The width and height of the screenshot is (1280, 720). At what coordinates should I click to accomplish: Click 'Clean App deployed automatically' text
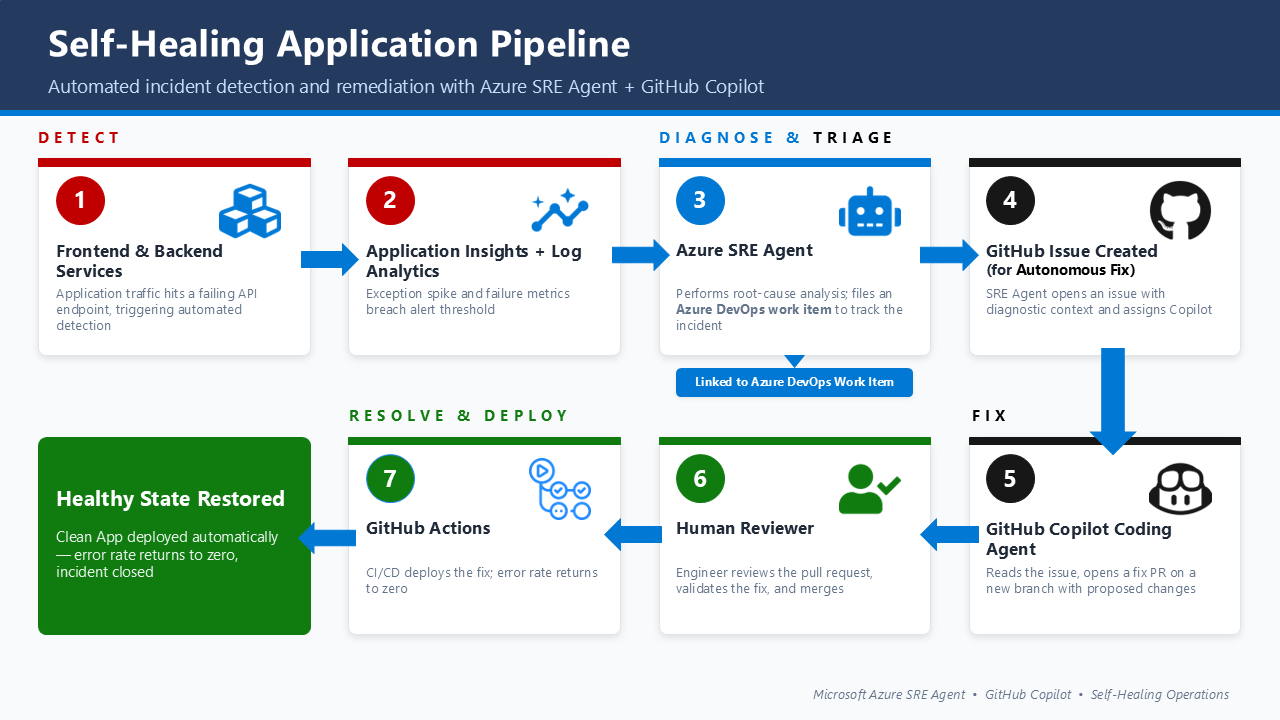(x=167, y=554)
